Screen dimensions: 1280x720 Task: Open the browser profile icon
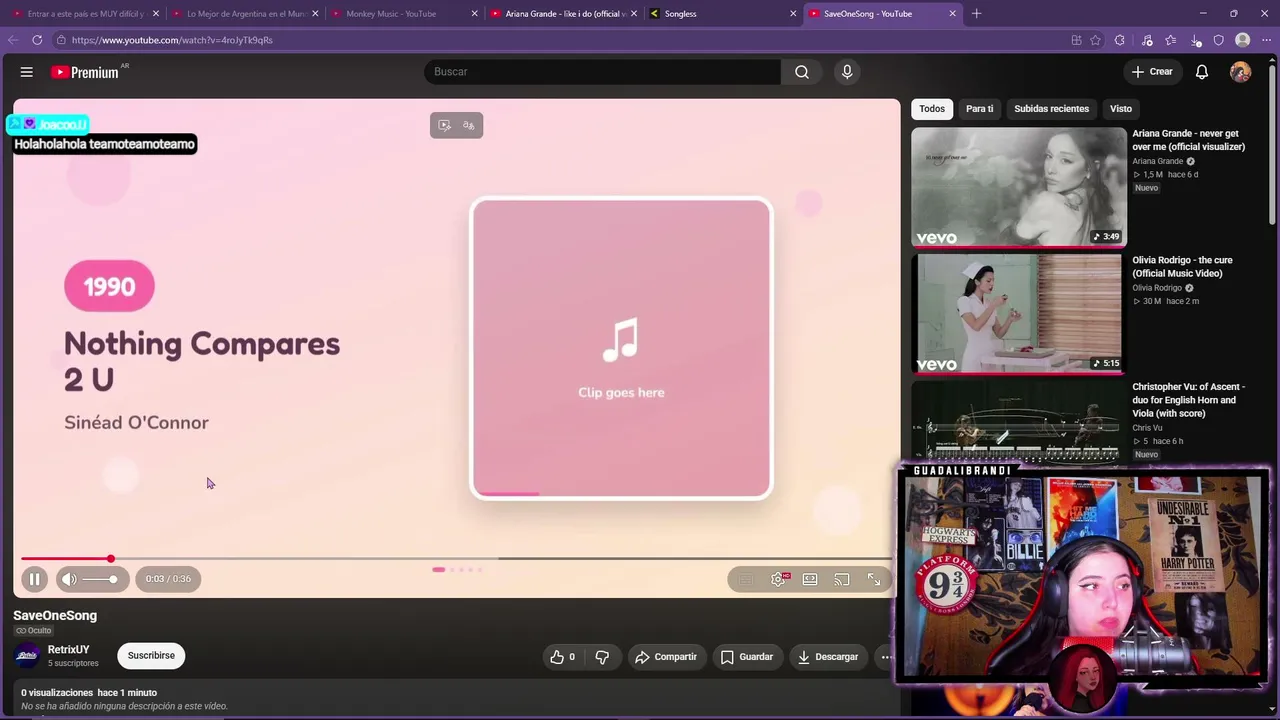[x=1243, y=40]
